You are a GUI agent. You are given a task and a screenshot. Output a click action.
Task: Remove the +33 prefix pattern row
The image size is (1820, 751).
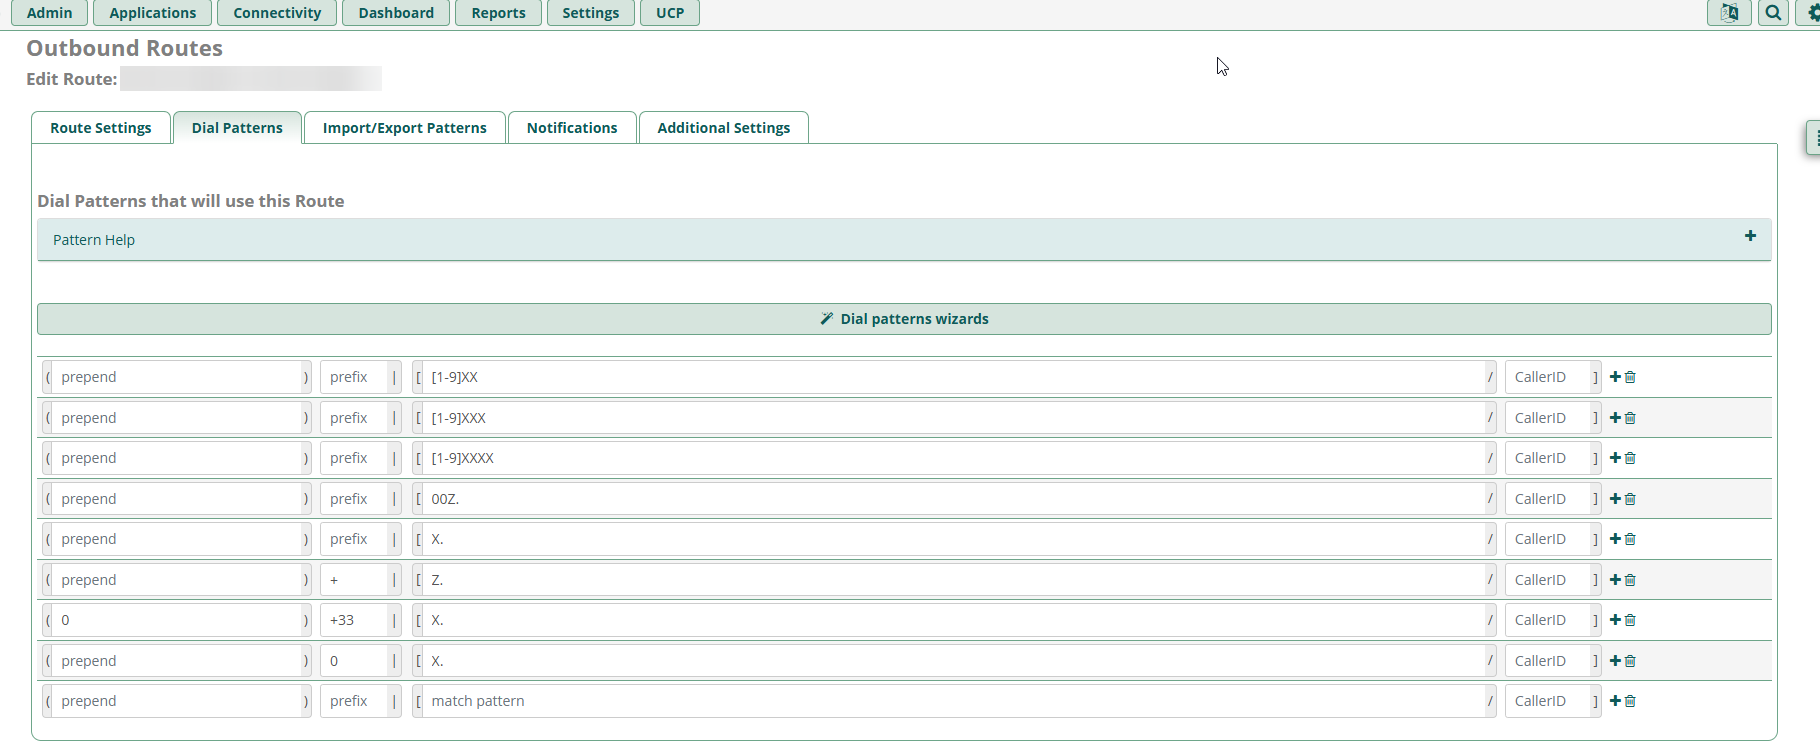[x=1630, y=620]
